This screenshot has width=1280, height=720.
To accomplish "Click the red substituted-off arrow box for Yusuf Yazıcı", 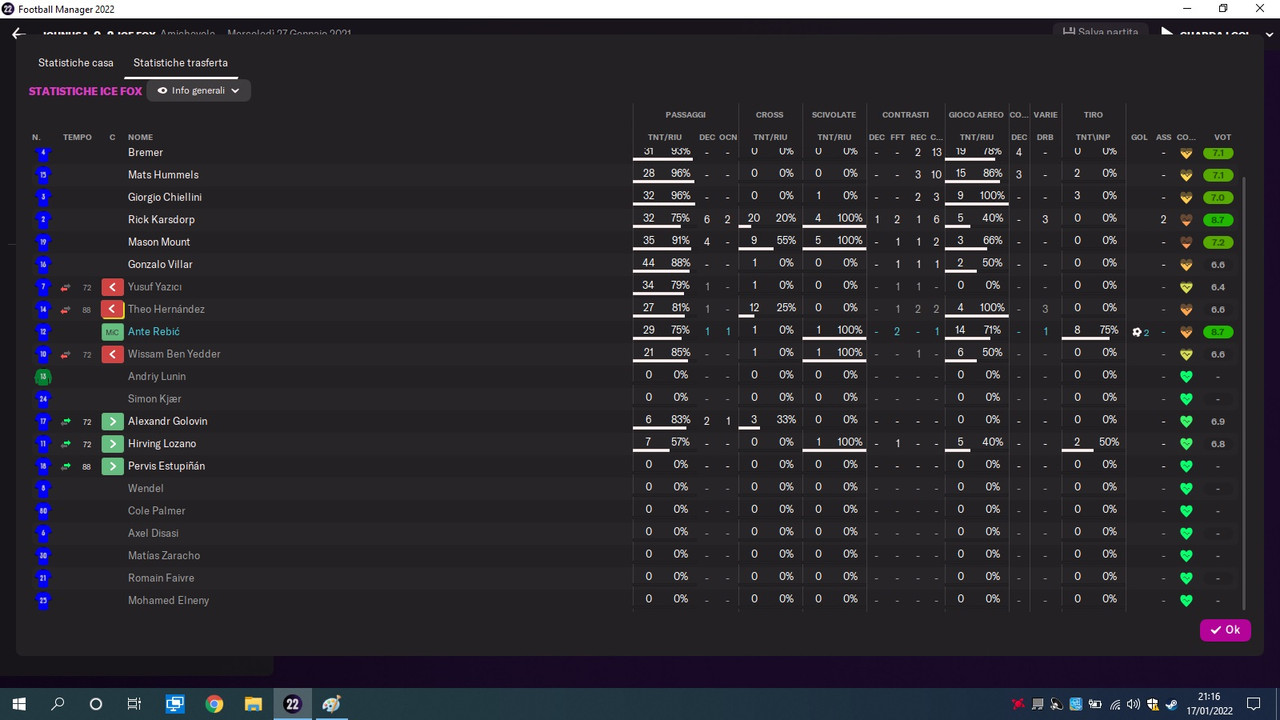I will point(112,287).
